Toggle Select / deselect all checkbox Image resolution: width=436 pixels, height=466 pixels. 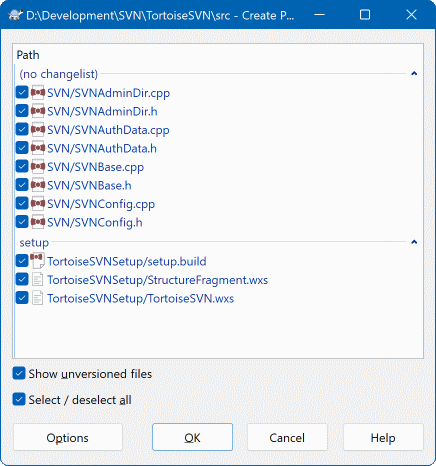coord(19,399)
